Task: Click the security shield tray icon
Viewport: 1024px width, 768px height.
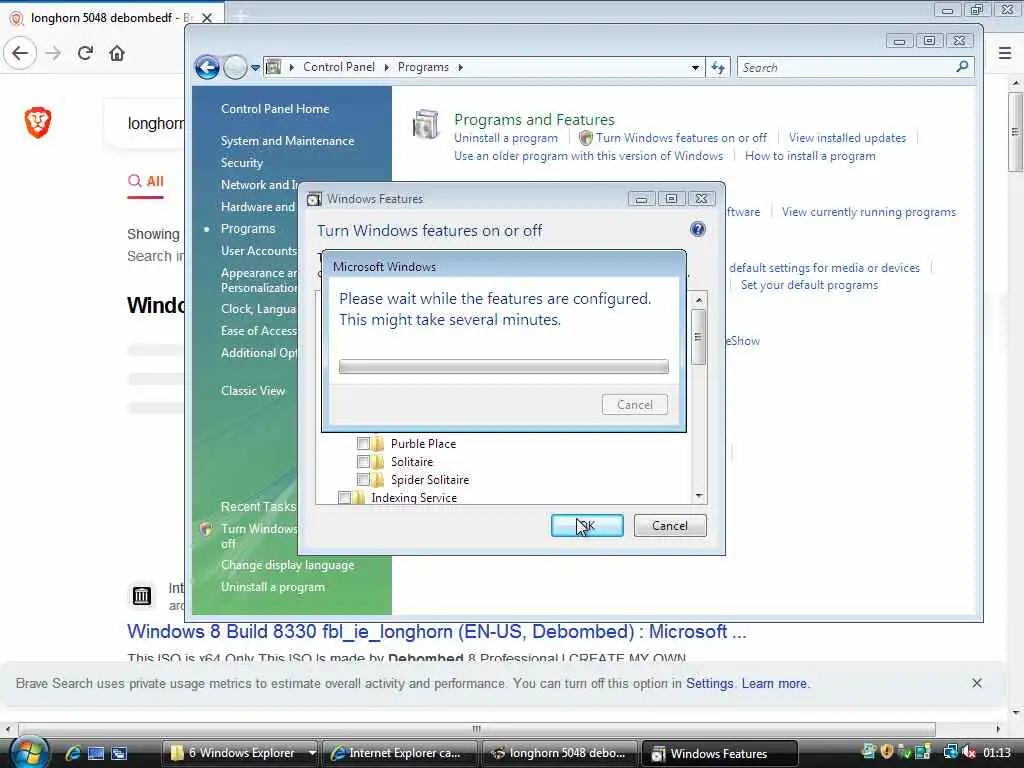Action: [886, 752]
